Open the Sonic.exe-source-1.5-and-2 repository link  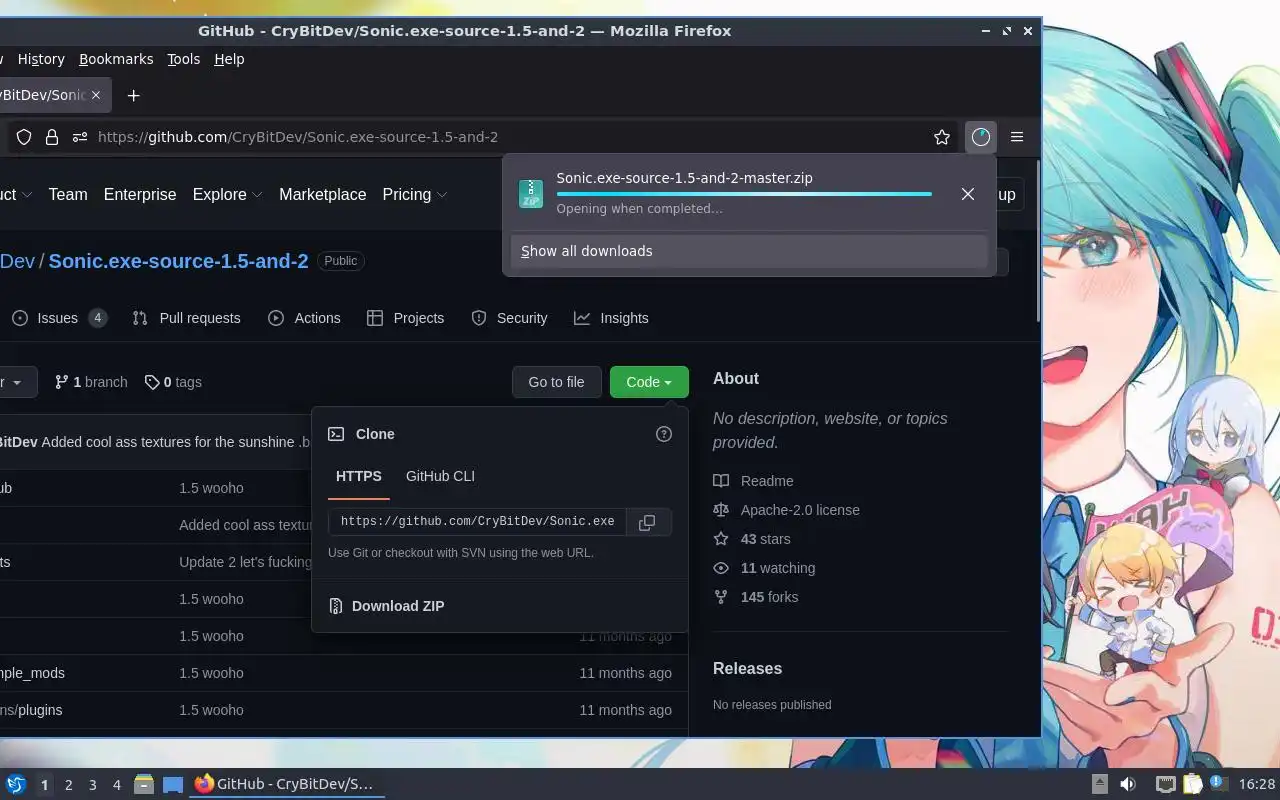178,261
